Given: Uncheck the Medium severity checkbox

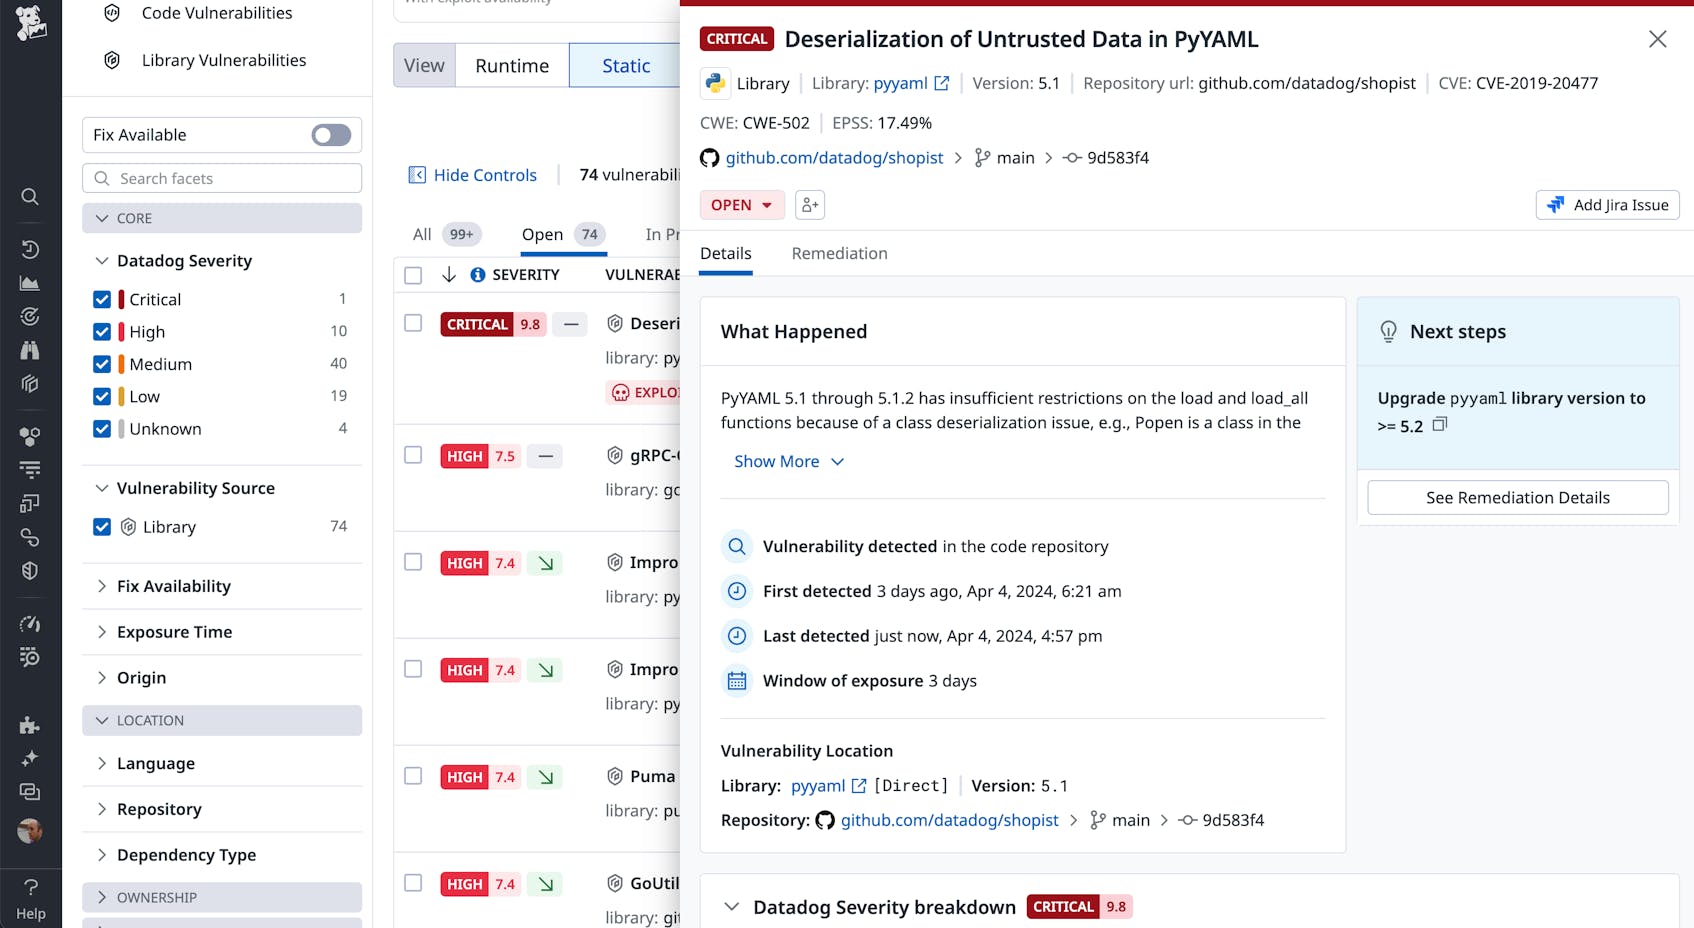Looking at the screenshot, I should point(102,364).
